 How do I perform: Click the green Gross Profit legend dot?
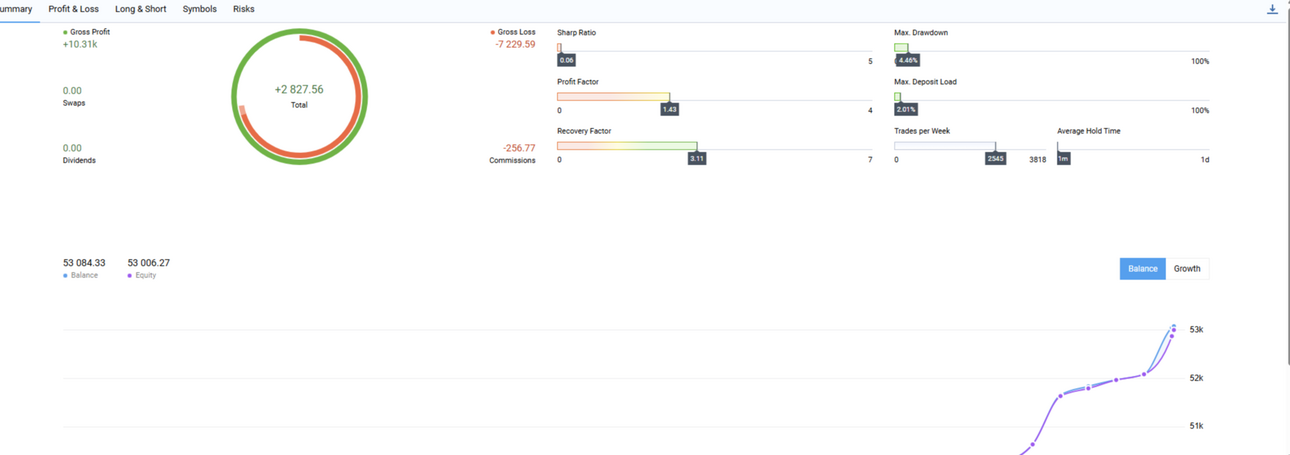point(65,33)
